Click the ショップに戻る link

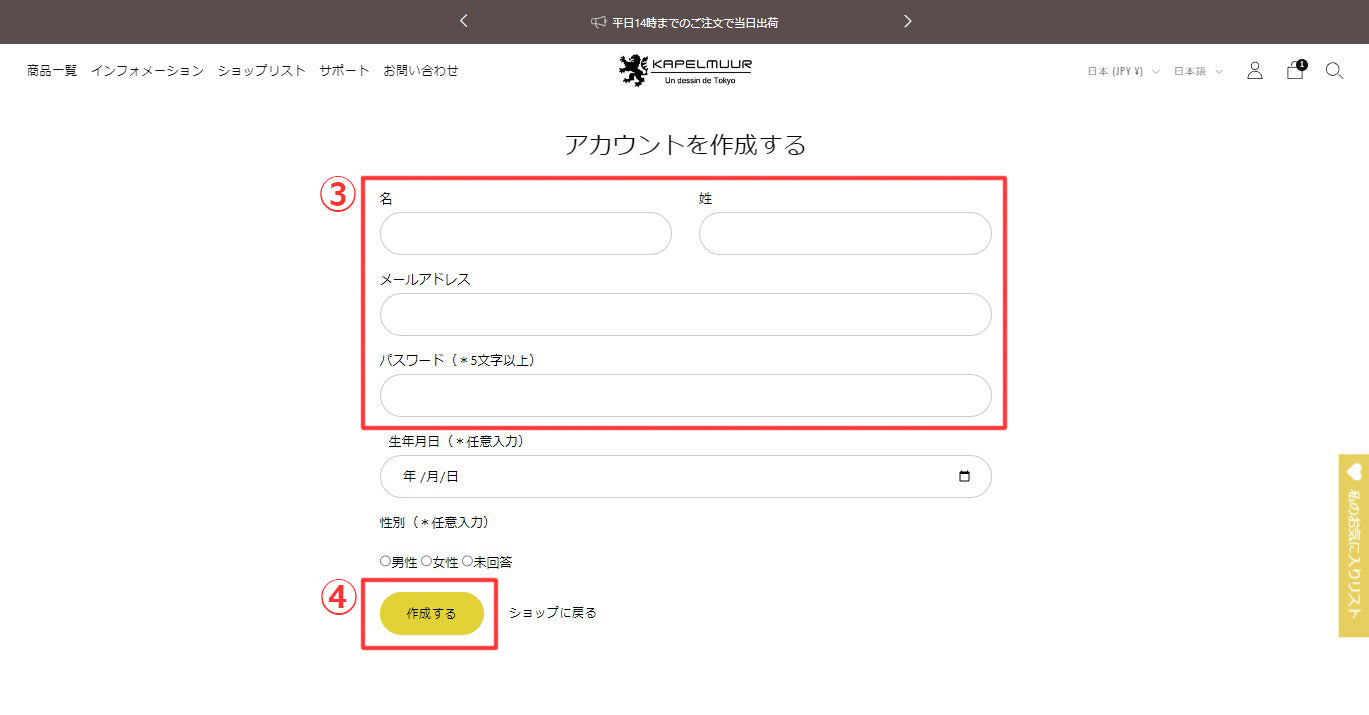coord(552,613)
